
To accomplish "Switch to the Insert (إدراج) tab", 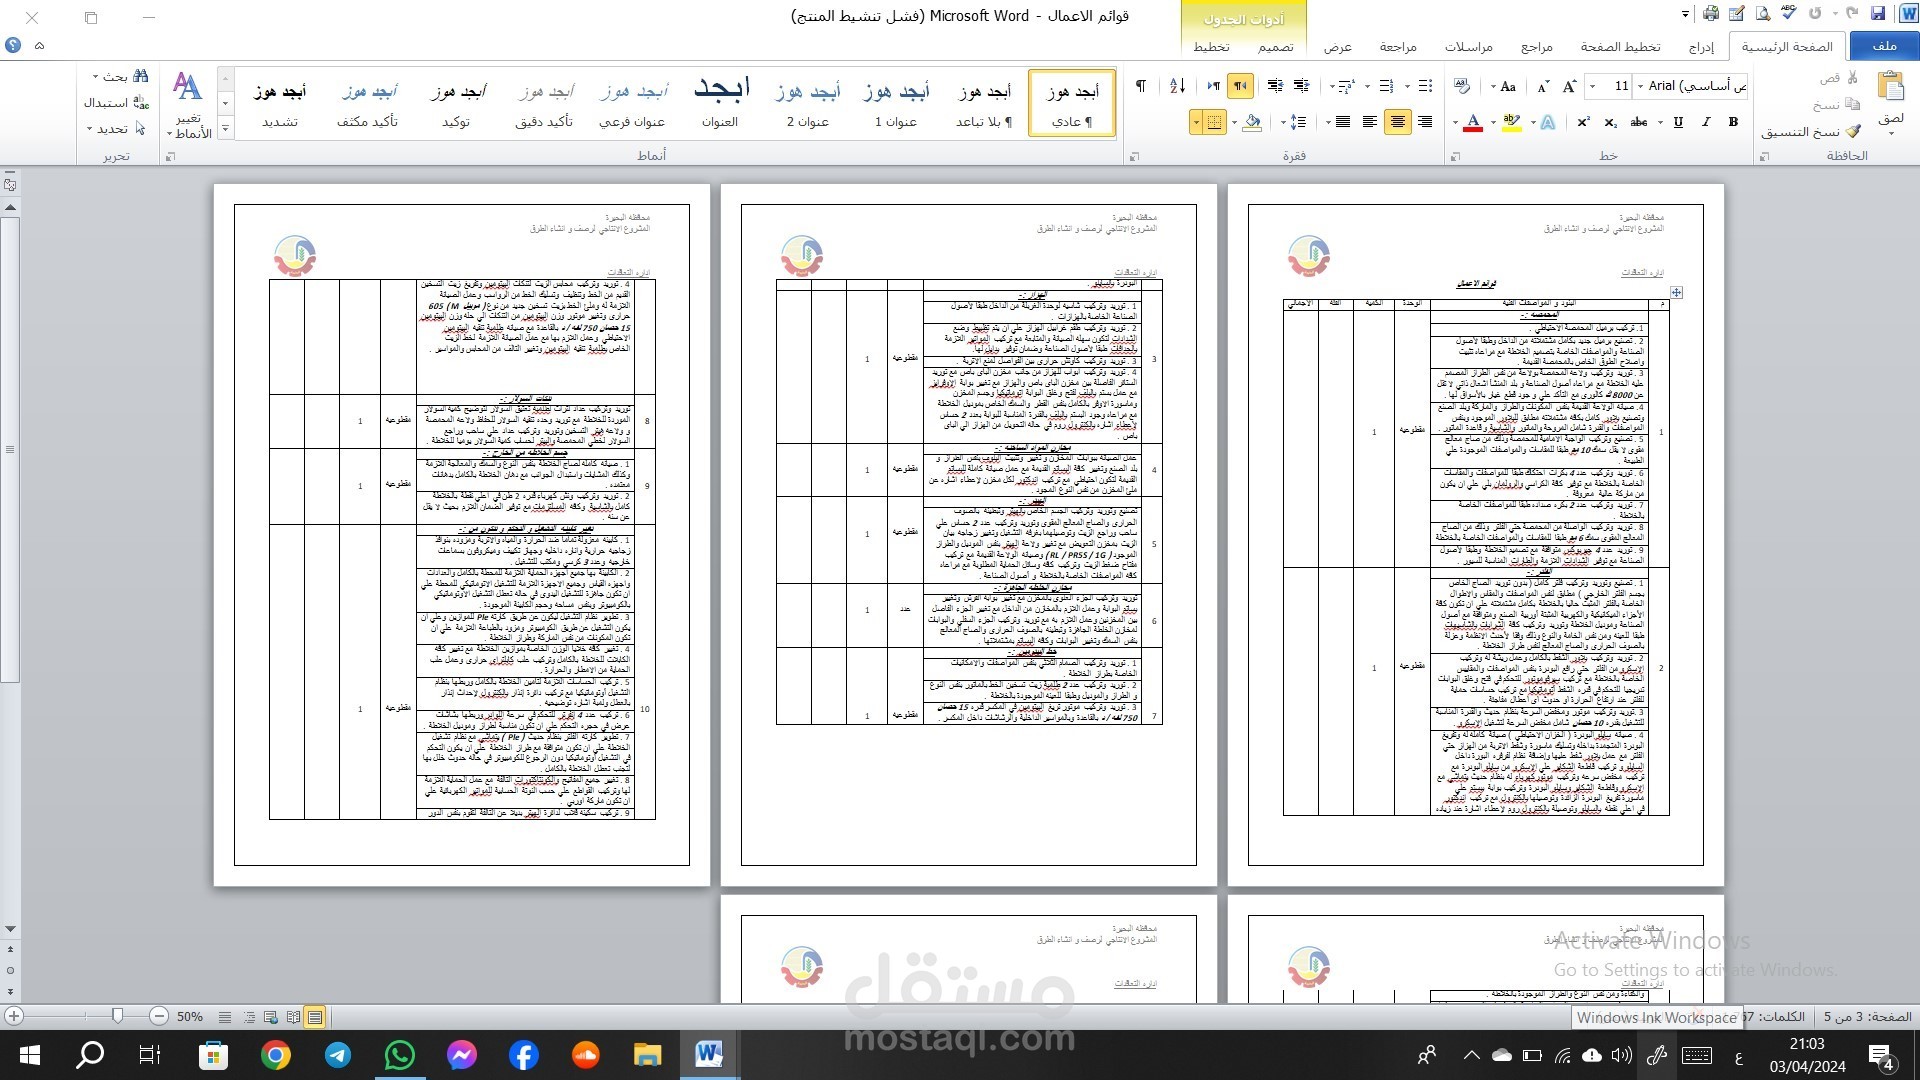I will click(1700, 46).
